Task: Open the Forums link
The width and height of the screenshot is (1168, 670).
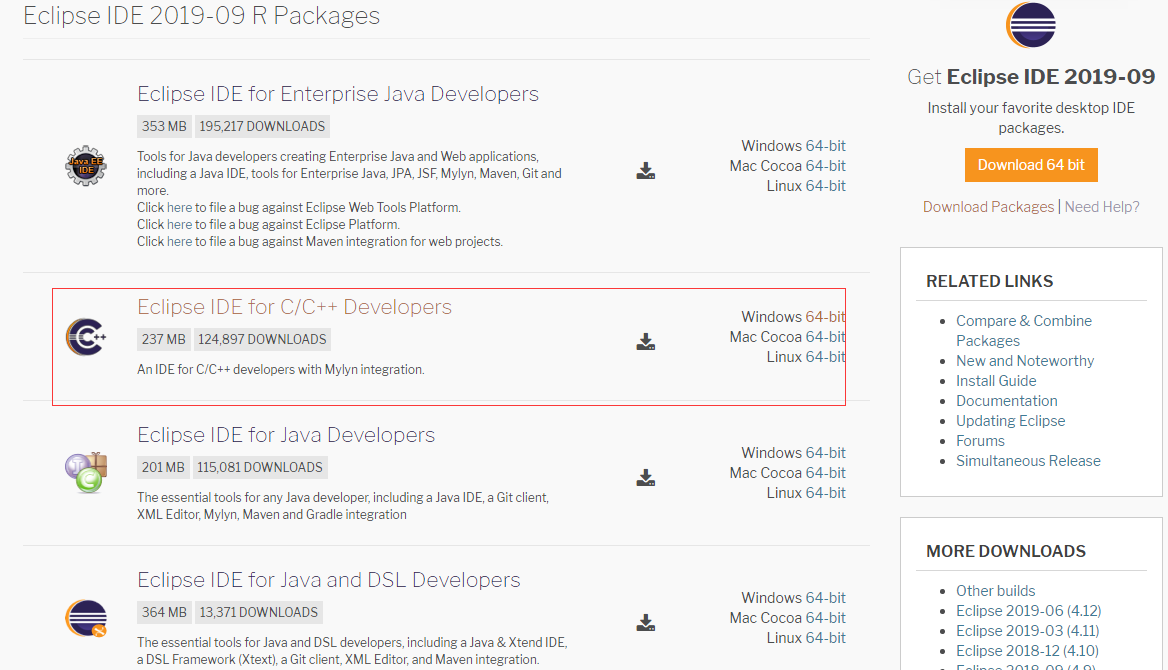Action: [980, 441]
